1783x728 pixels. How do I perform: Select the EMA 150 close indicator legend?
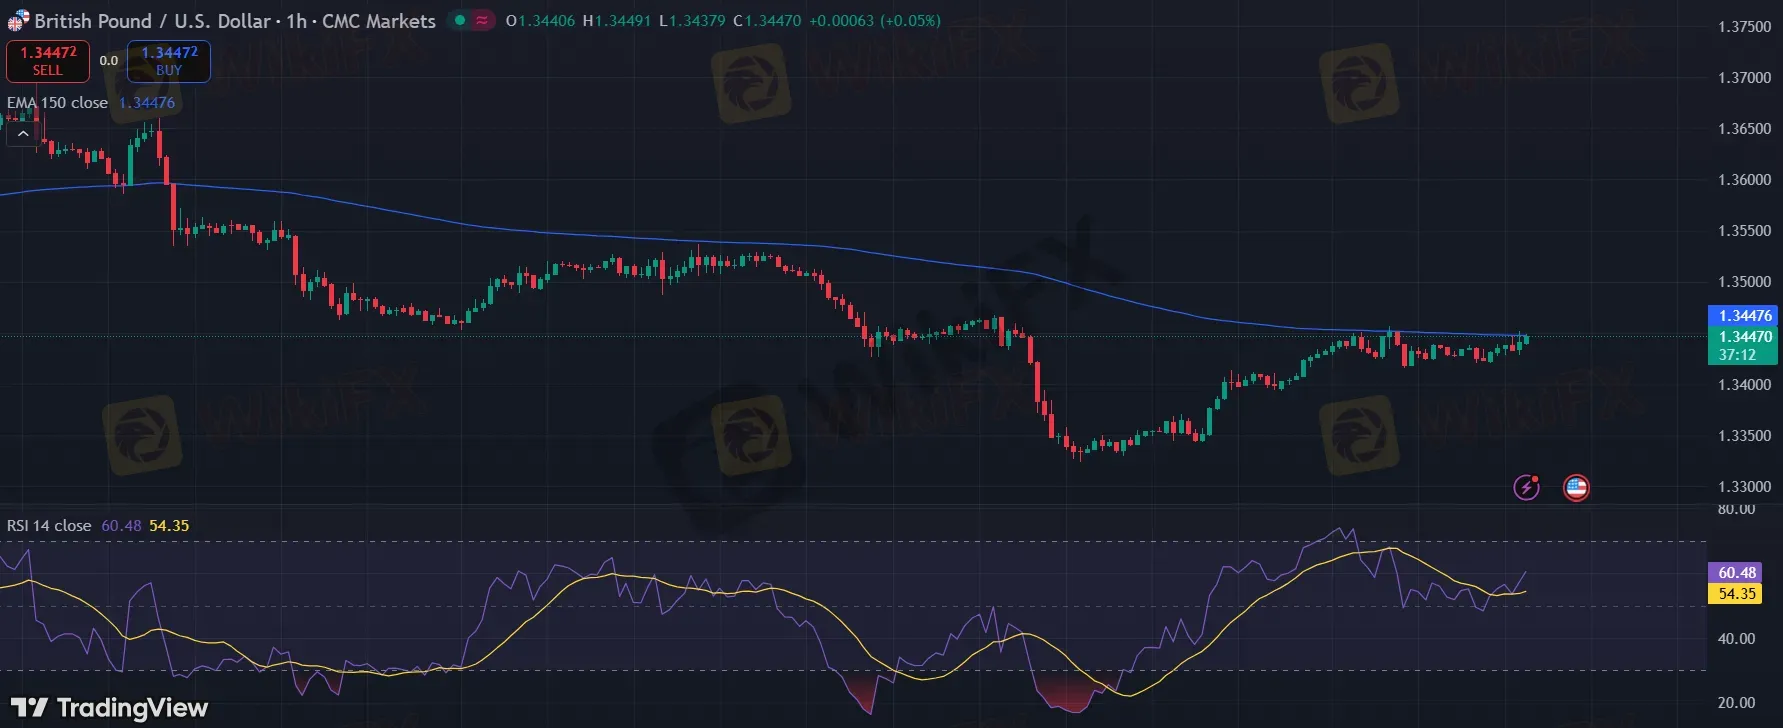coord(57,103)
